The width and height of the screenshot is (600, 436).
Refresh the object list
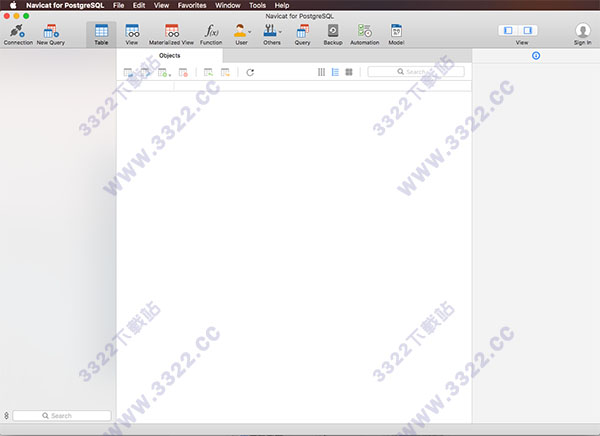250,72
